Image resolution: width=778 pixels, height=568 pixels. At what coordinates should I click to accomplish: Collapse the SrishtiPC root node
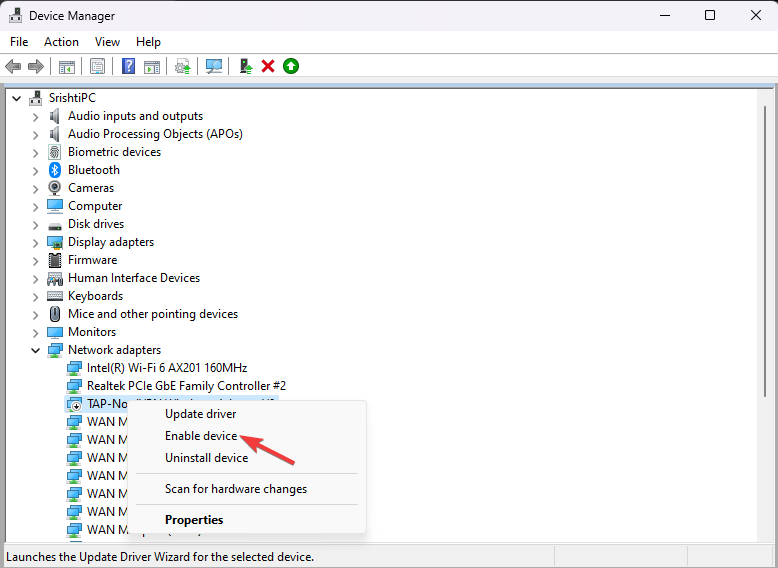pyautogui.click(x=16, y=98)
